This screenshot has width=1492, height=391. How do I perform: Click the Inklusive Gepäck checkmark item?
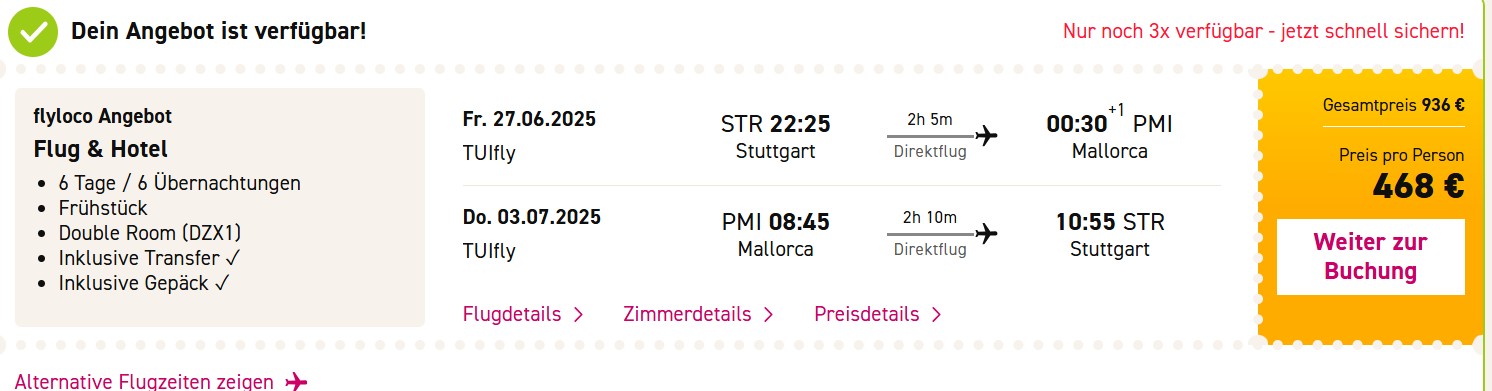145,283
